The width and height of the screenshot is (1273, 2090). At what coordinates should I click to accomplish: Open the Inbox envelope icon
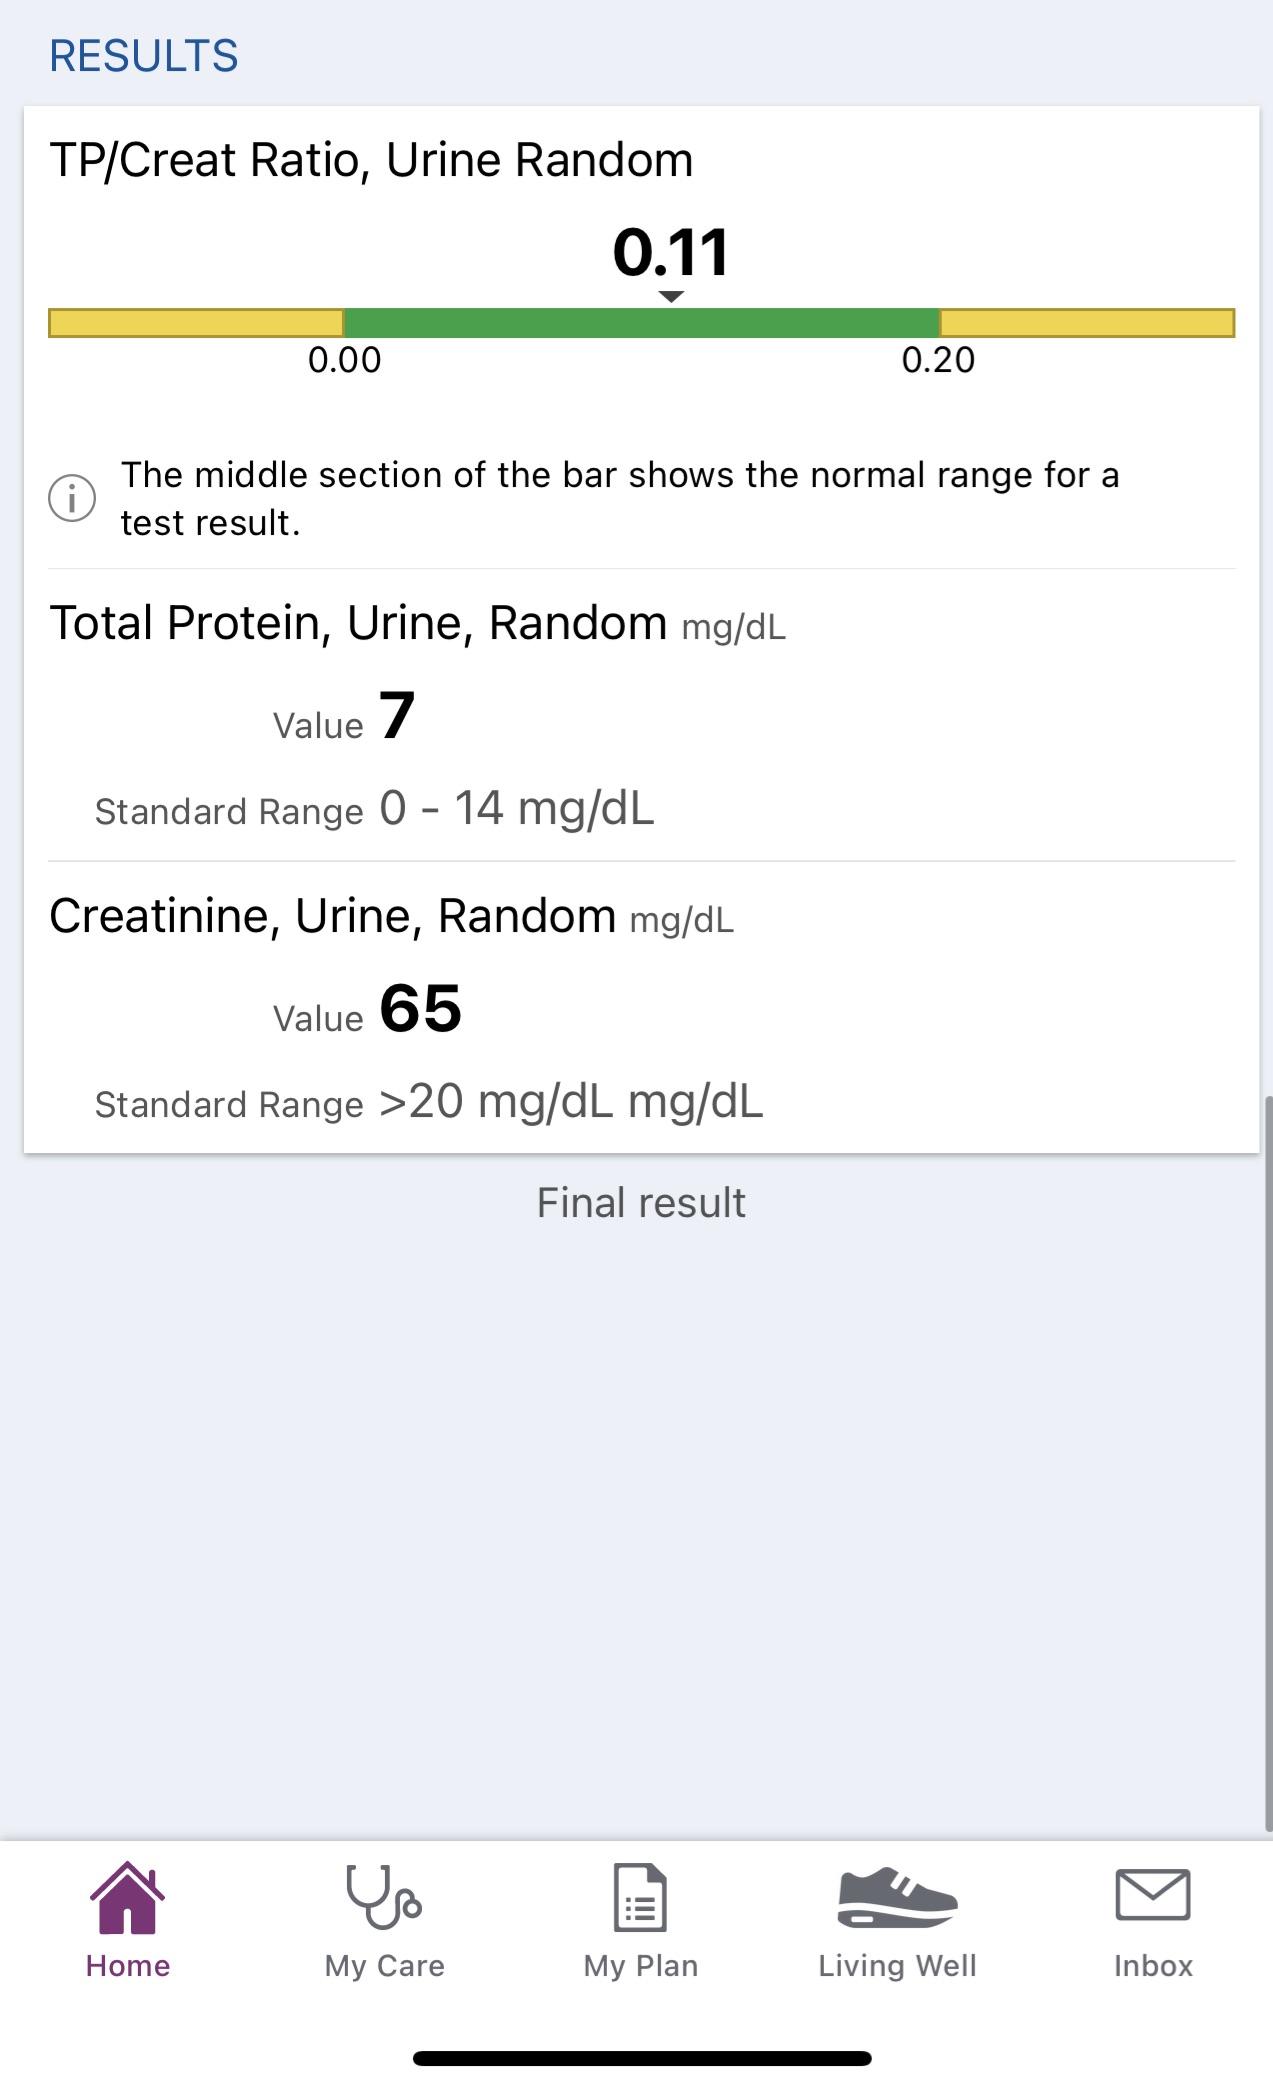1152,1895
